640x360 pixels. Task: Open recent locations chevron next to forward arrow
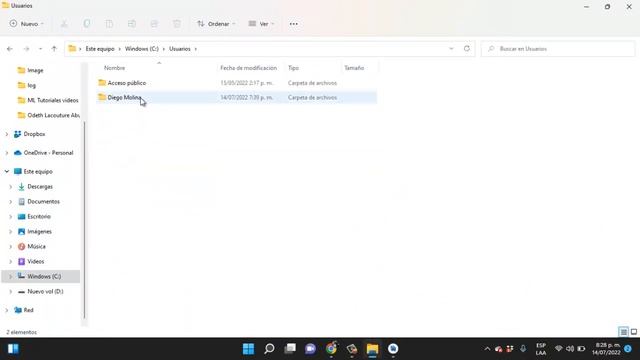[40, 49]
